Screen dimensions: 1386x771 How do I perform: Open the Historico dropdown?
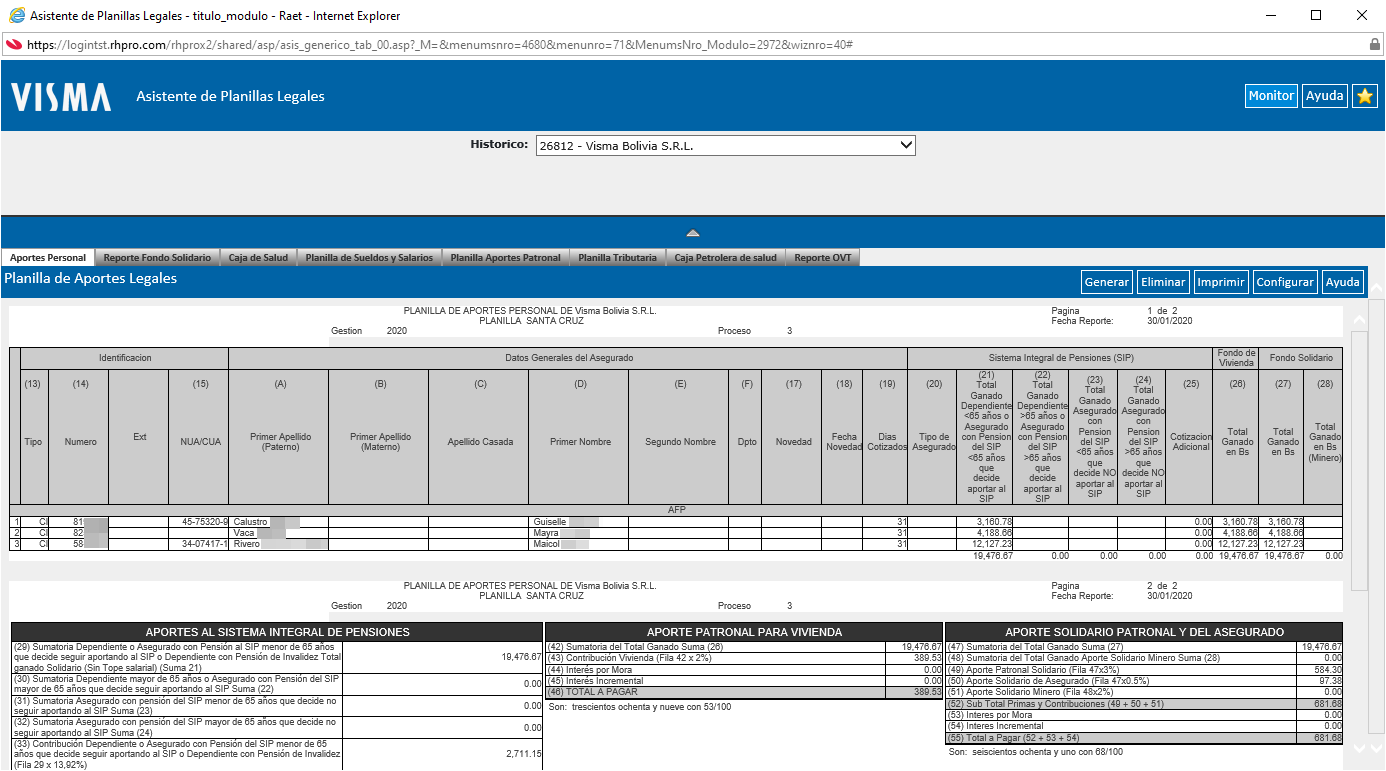tap(726, 145)
